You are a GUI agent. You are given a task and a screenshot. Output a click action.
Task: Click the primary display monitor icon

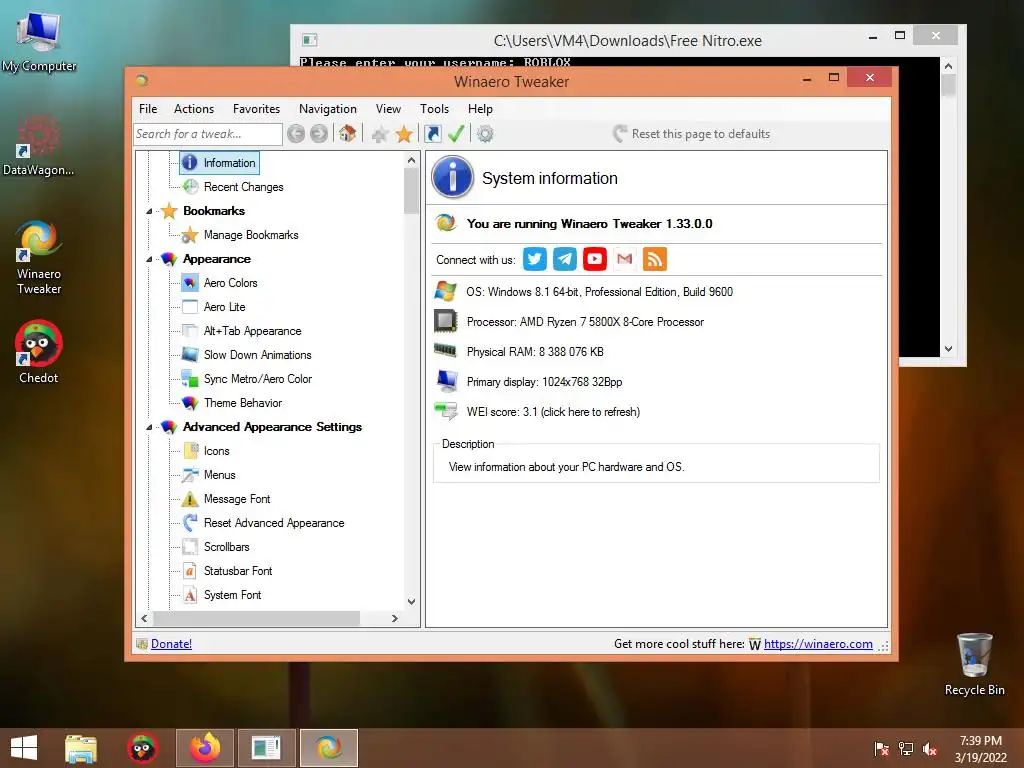[x=447, y=381]
